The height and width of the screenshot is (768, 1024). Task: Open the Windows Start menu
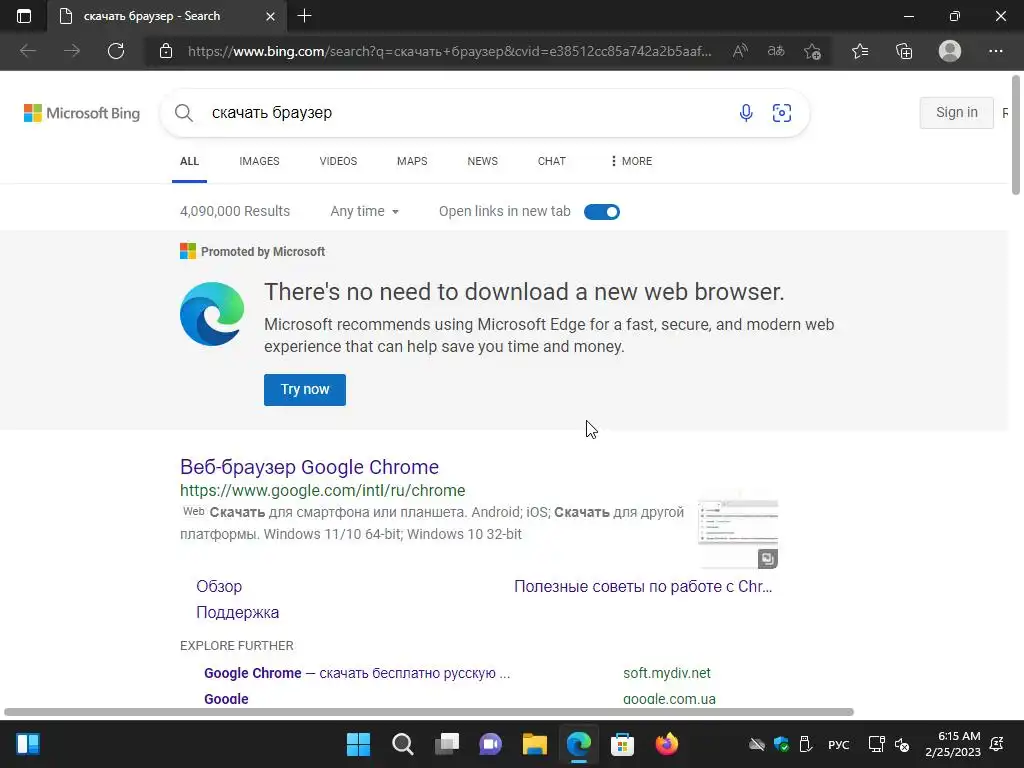click(358, 744)
